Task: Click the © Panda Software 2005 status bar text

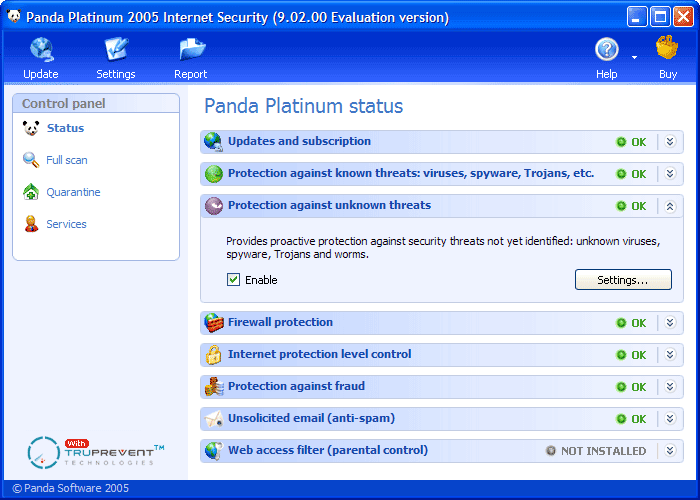Action: click(71, 488)
